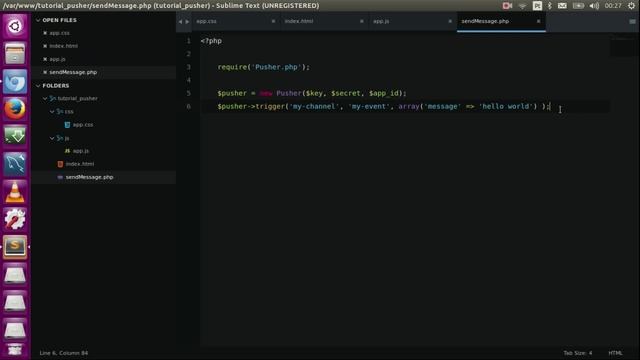Launch the Files manager from dock
Image resolution: width=640 pixels, height=360 pixels.
pyautogui.click(x=15, y=53)
